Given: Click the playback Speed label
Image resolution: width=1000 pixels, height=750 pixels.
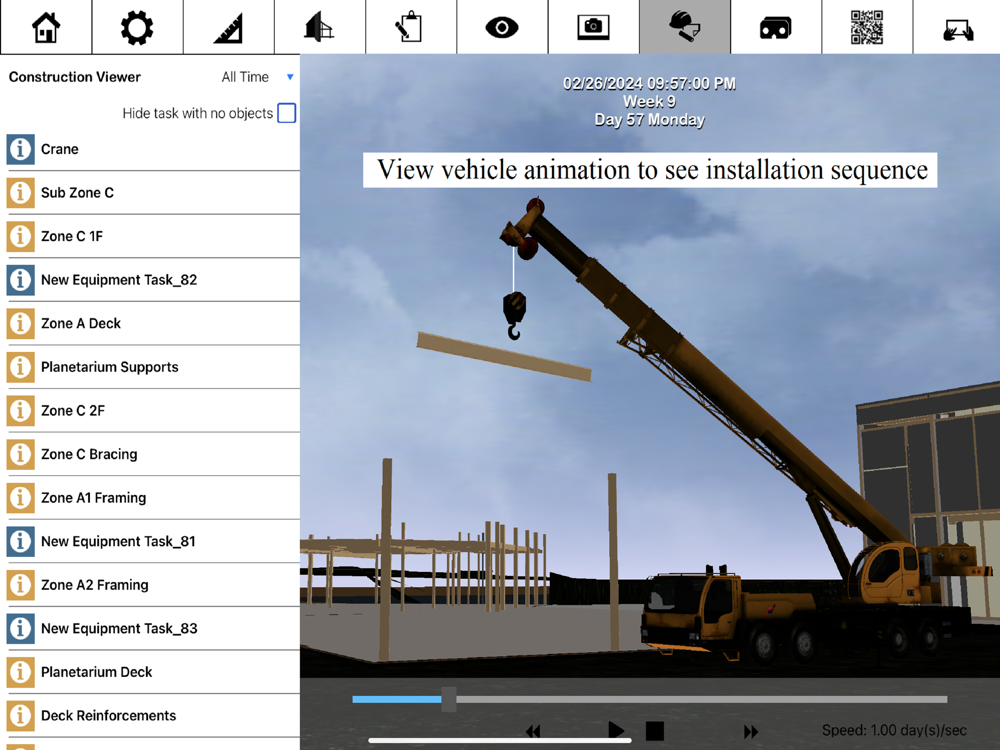Looking at the screenshot, I should [894, 730].
